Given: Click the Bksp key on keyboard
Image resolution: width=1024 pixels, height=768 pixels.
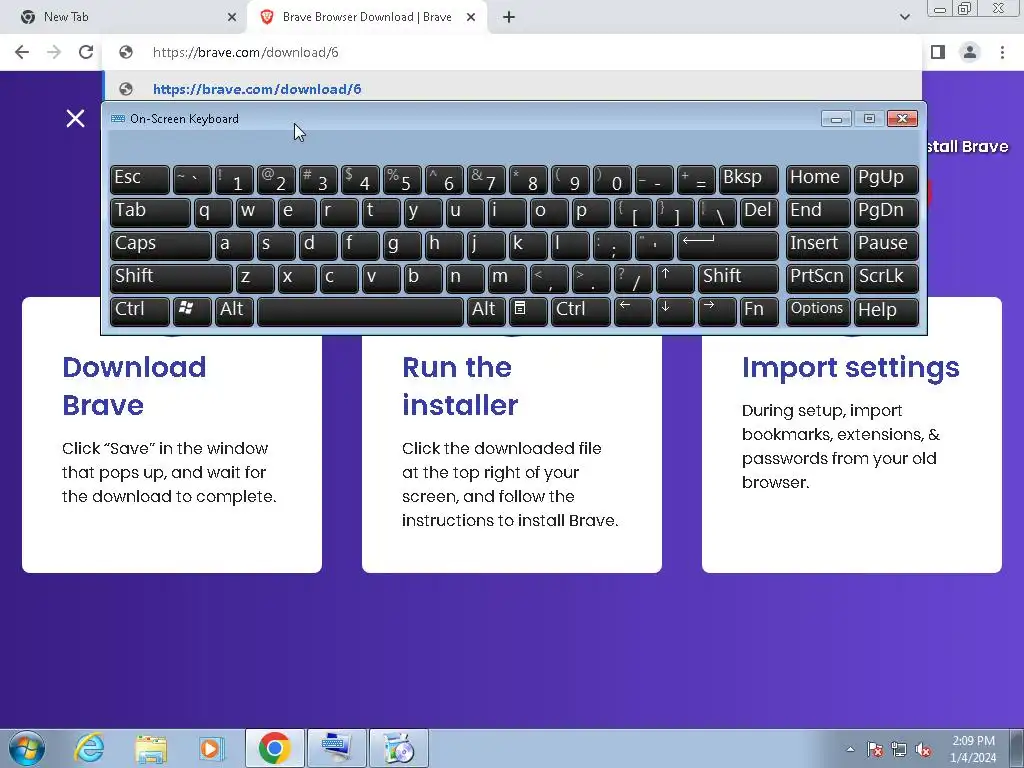Looking at the screenshot, I should (748, 179).
